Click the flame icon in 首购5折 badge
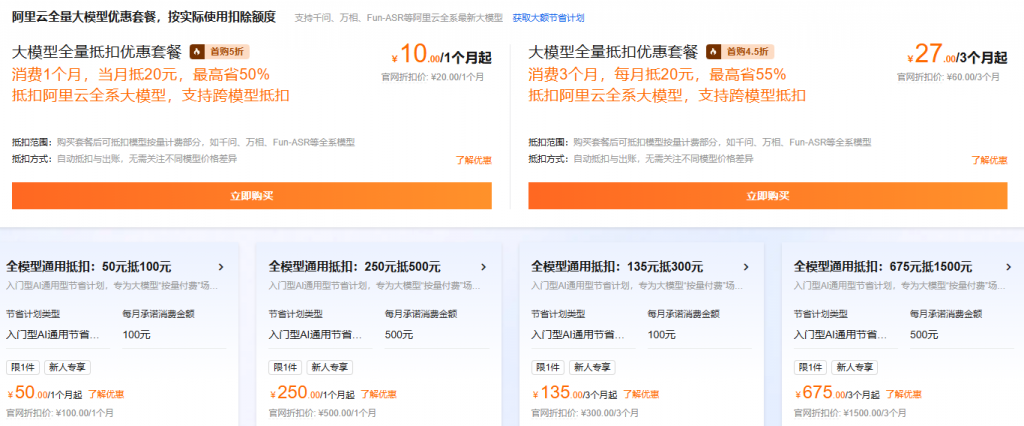 (197, 51)
